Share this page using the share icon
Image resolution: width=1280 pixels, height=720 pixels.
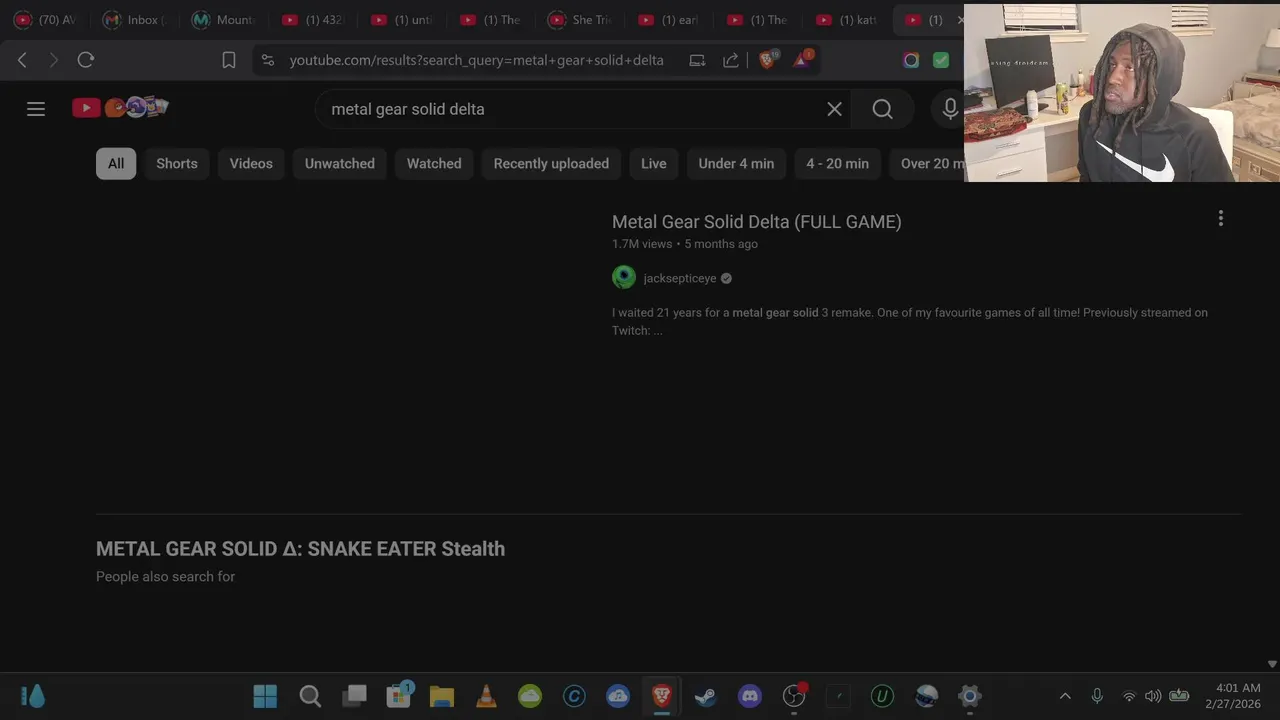pyautogui.click(x=731, y=60)
